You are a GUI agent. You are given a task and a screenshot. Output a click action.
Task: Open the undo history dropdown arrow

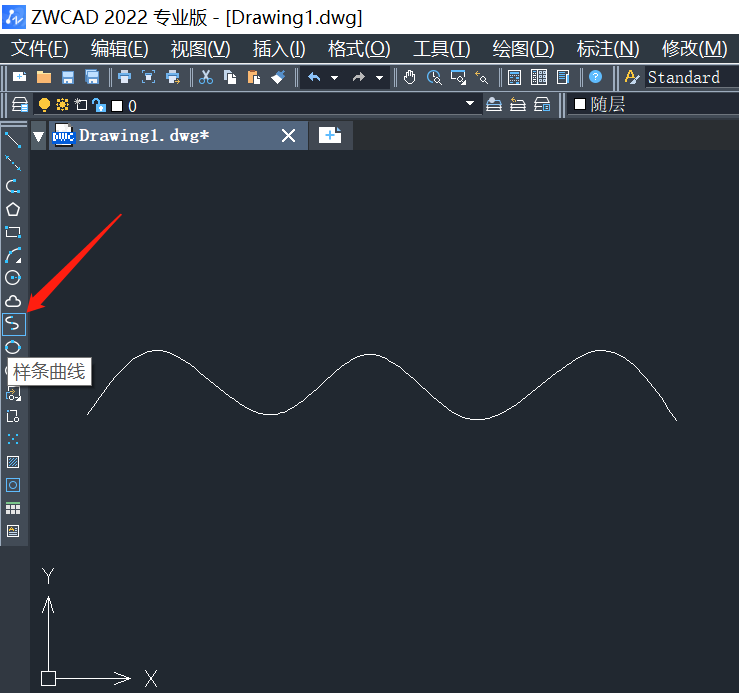coord(335,77)
